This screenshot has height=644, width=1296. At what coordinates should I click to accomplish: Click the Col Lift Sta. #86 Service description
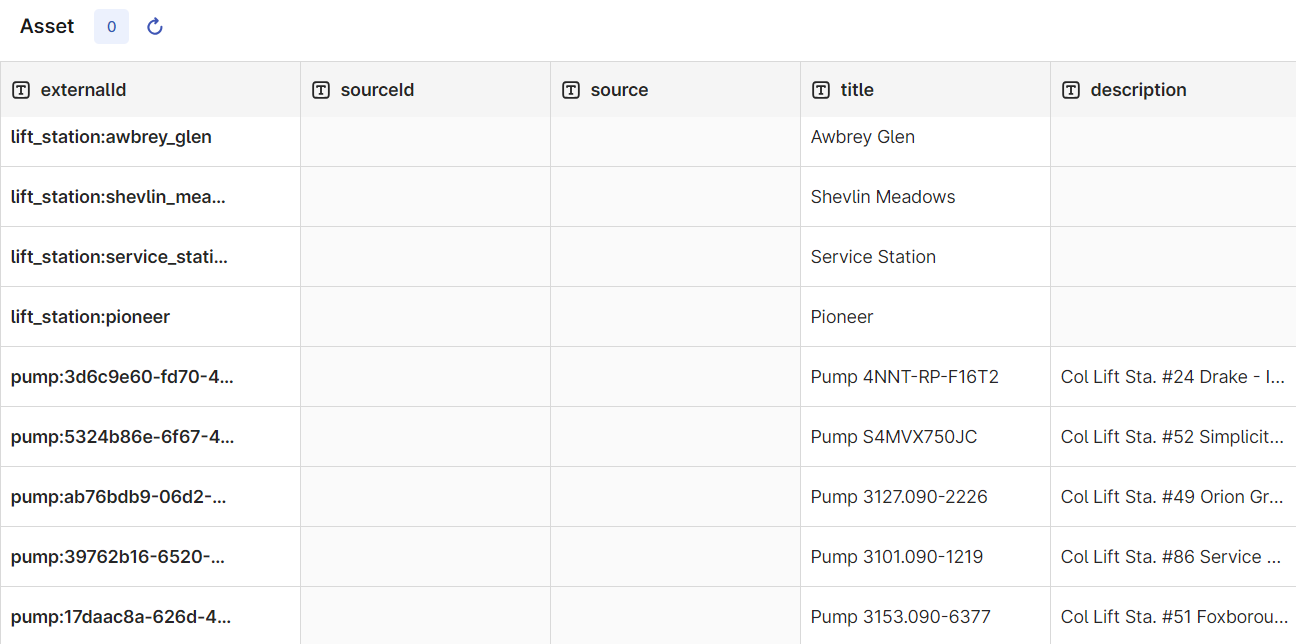1173,557
